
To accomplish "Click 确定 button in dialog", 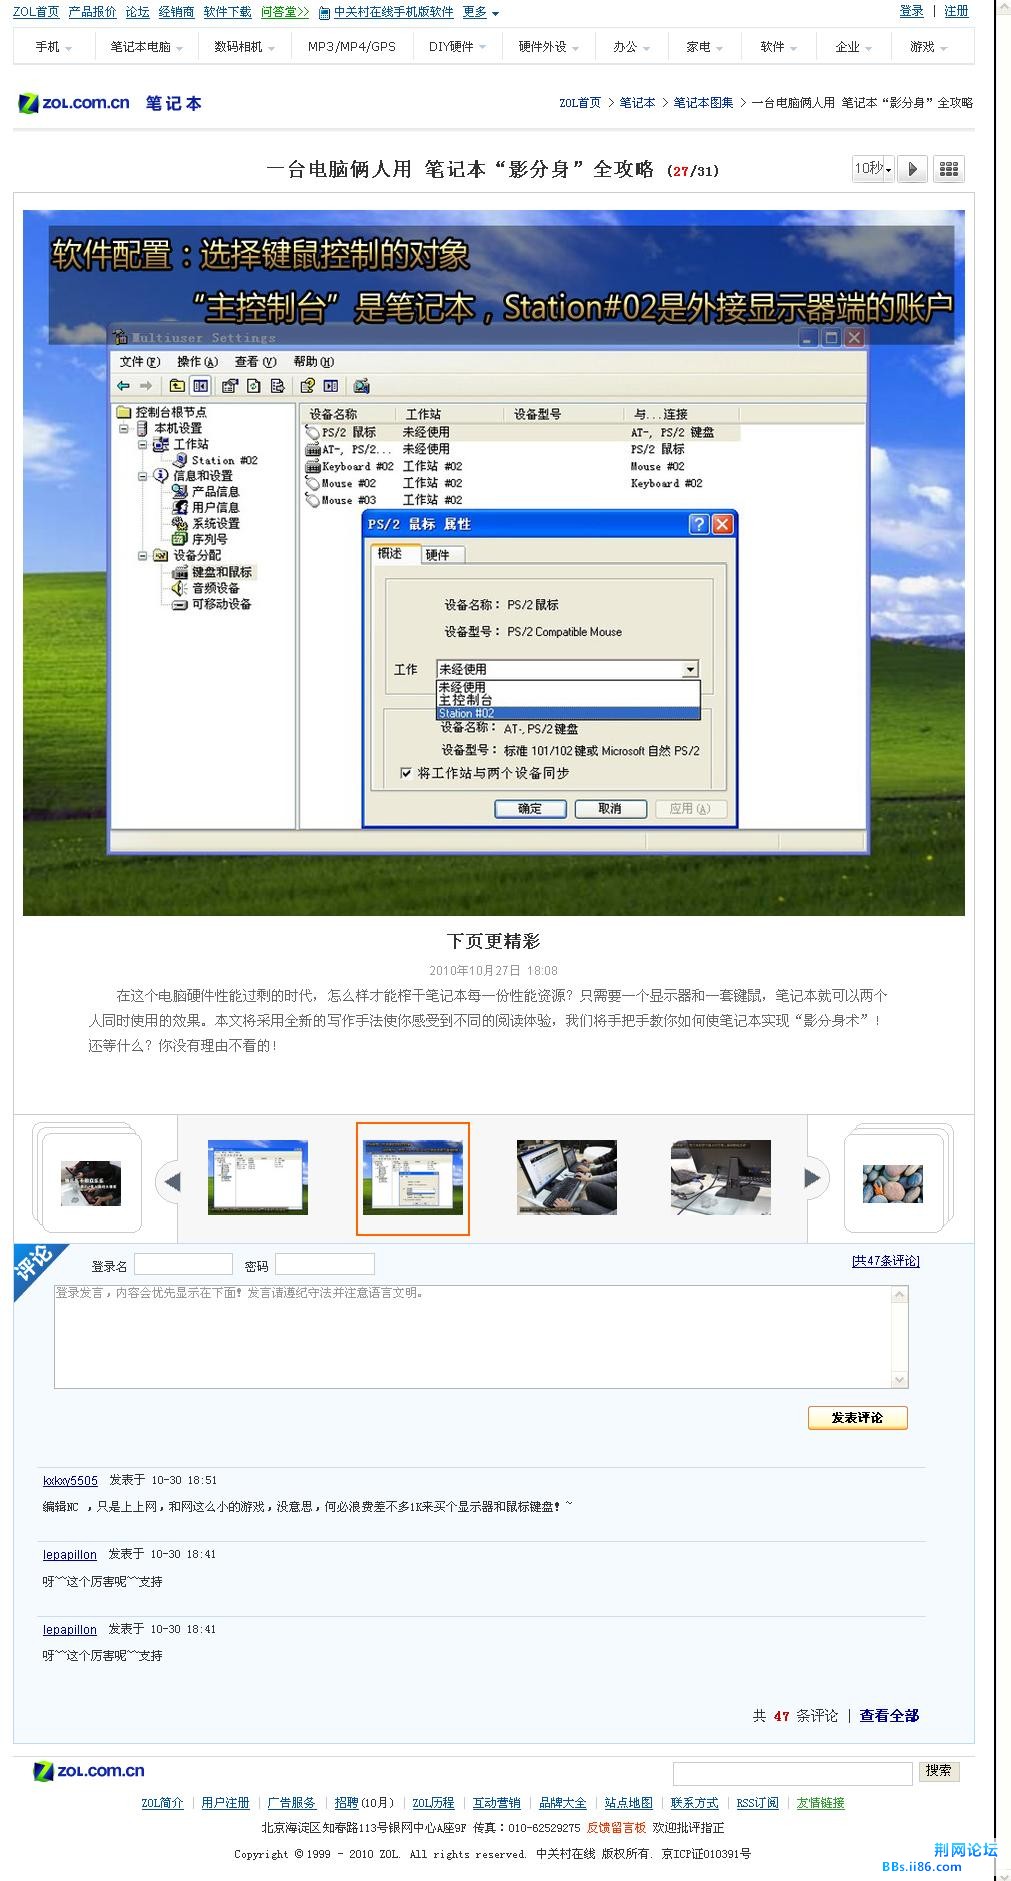I will 530,809.
